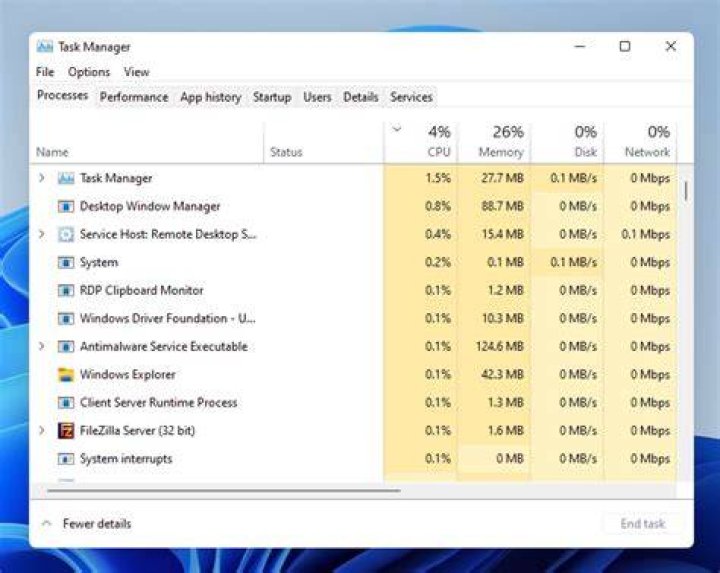Click the 88.7 MB memory value

pos(502,207)
